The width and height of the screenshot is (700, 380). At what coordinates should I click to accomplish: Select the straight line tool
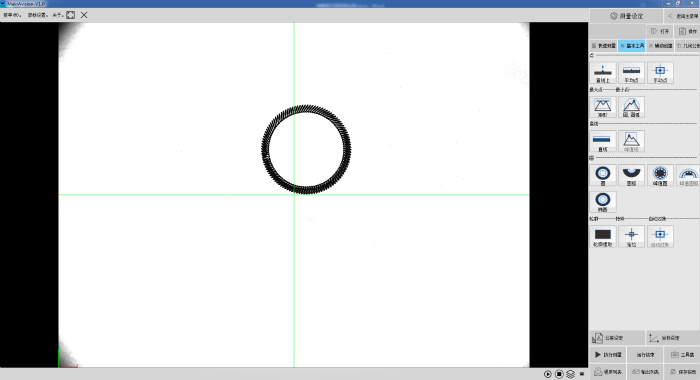point(603,141)
